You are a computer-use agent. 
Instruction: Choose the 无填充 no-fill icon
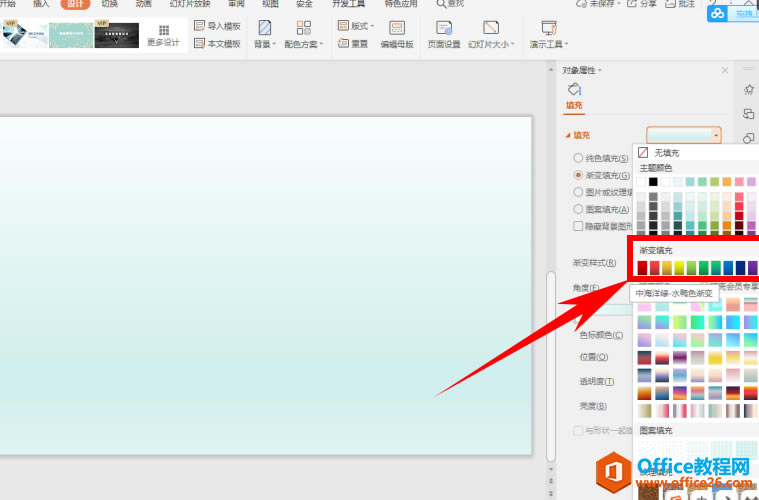pyautogui.click(x=643, y=152)
